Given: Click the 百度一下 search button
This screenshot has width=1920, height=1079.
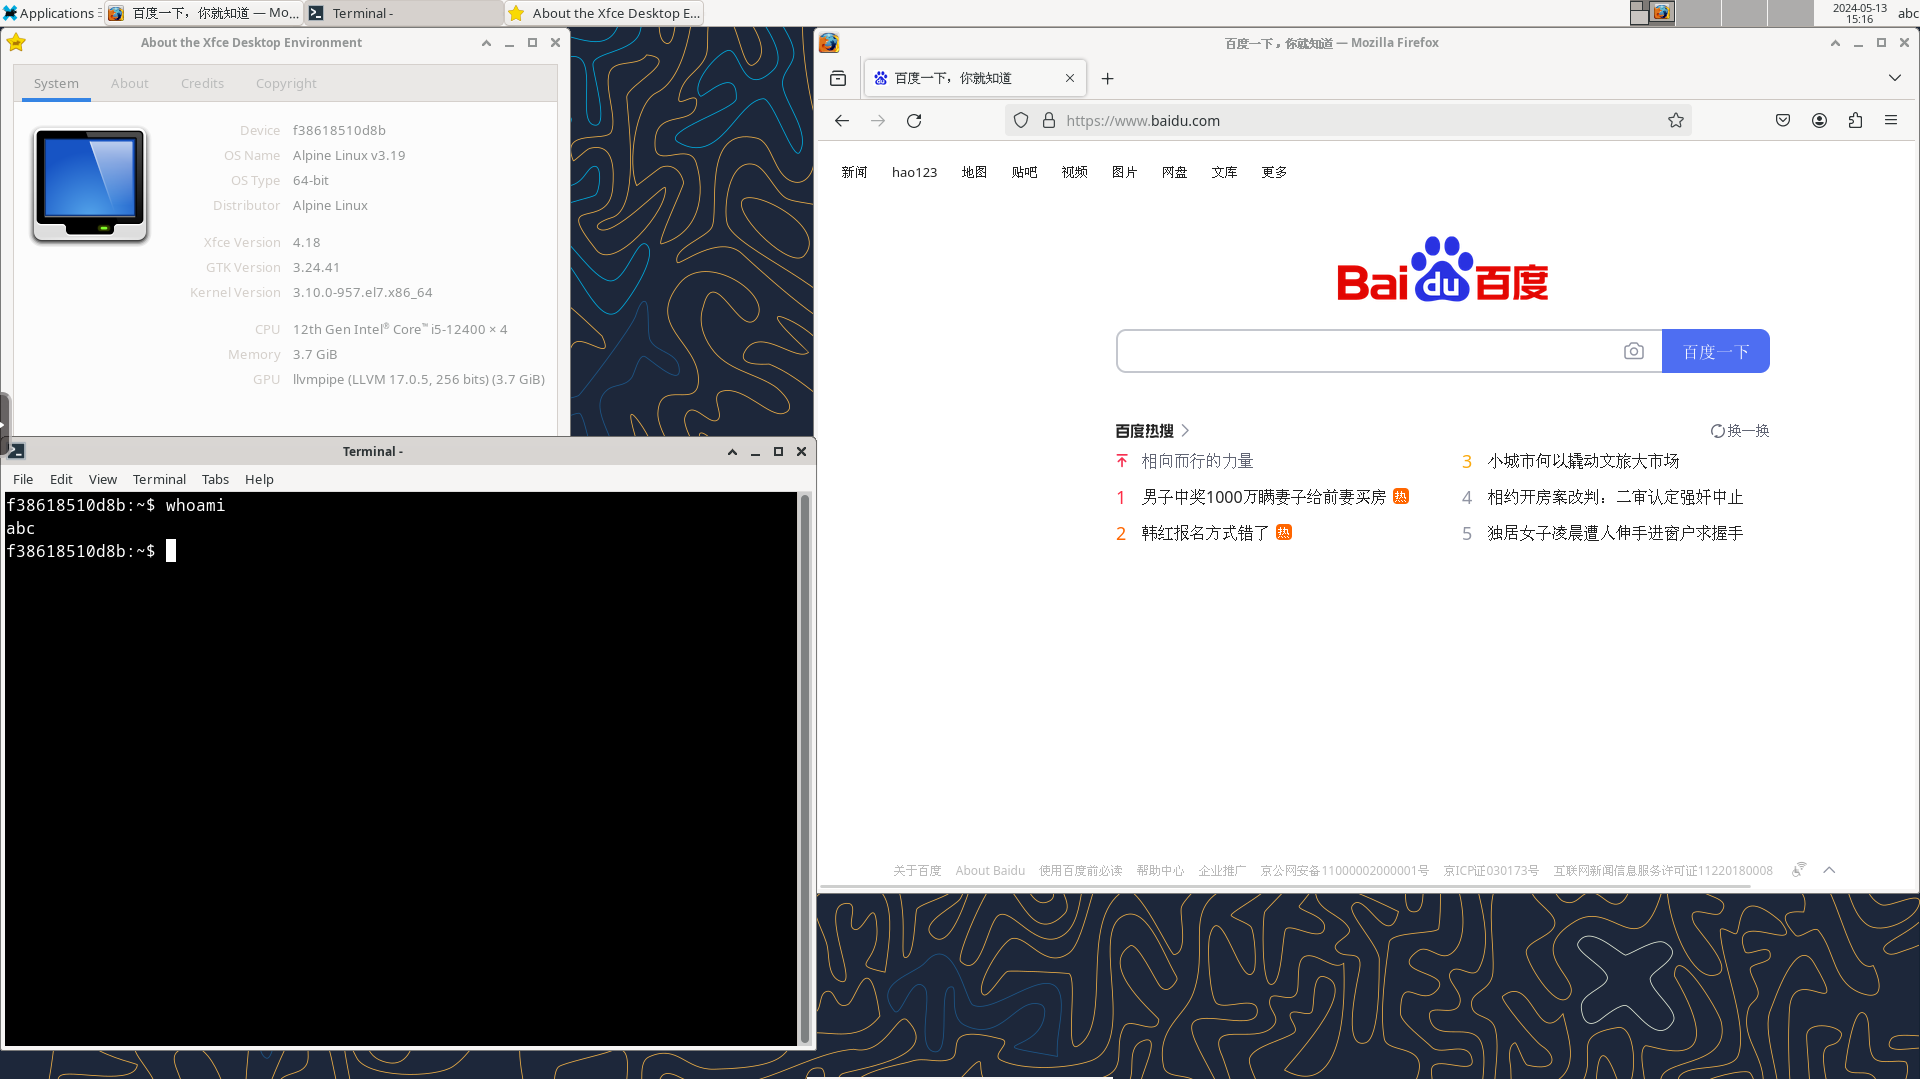Looking at the screenshot, I should pyautogui.click(x=1716, y=351).
